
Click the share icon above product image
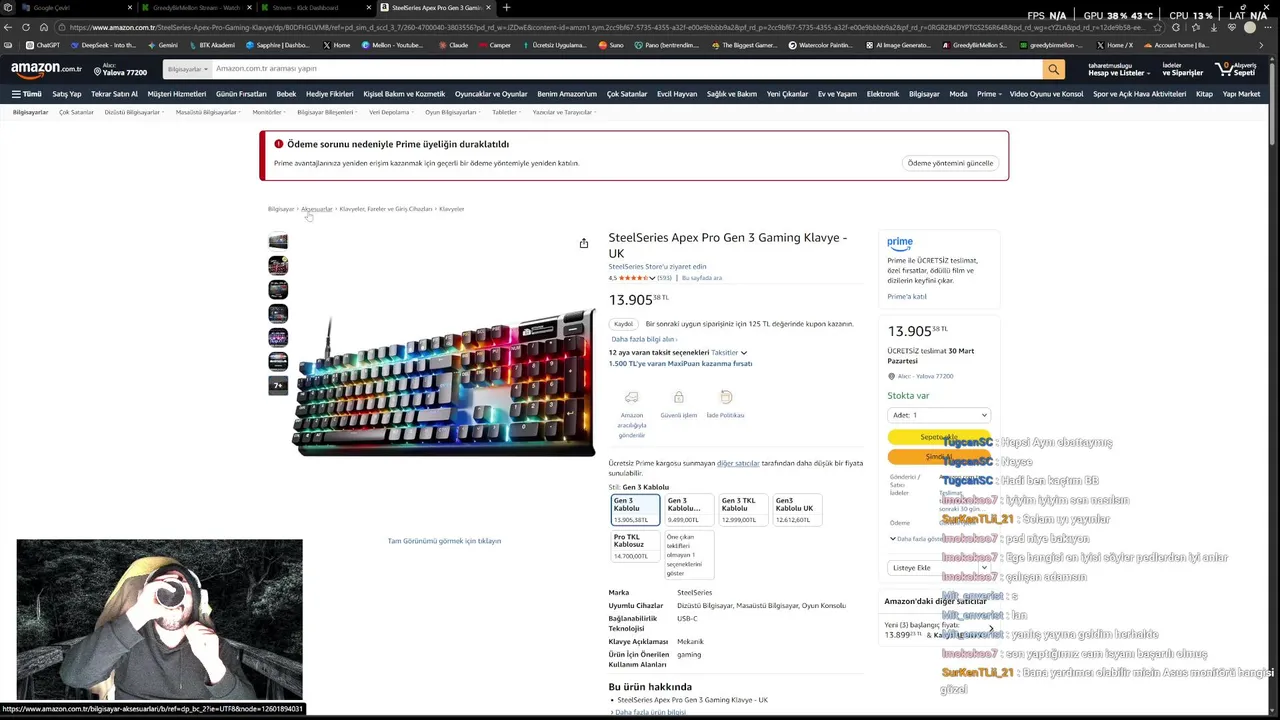point(584,243)
